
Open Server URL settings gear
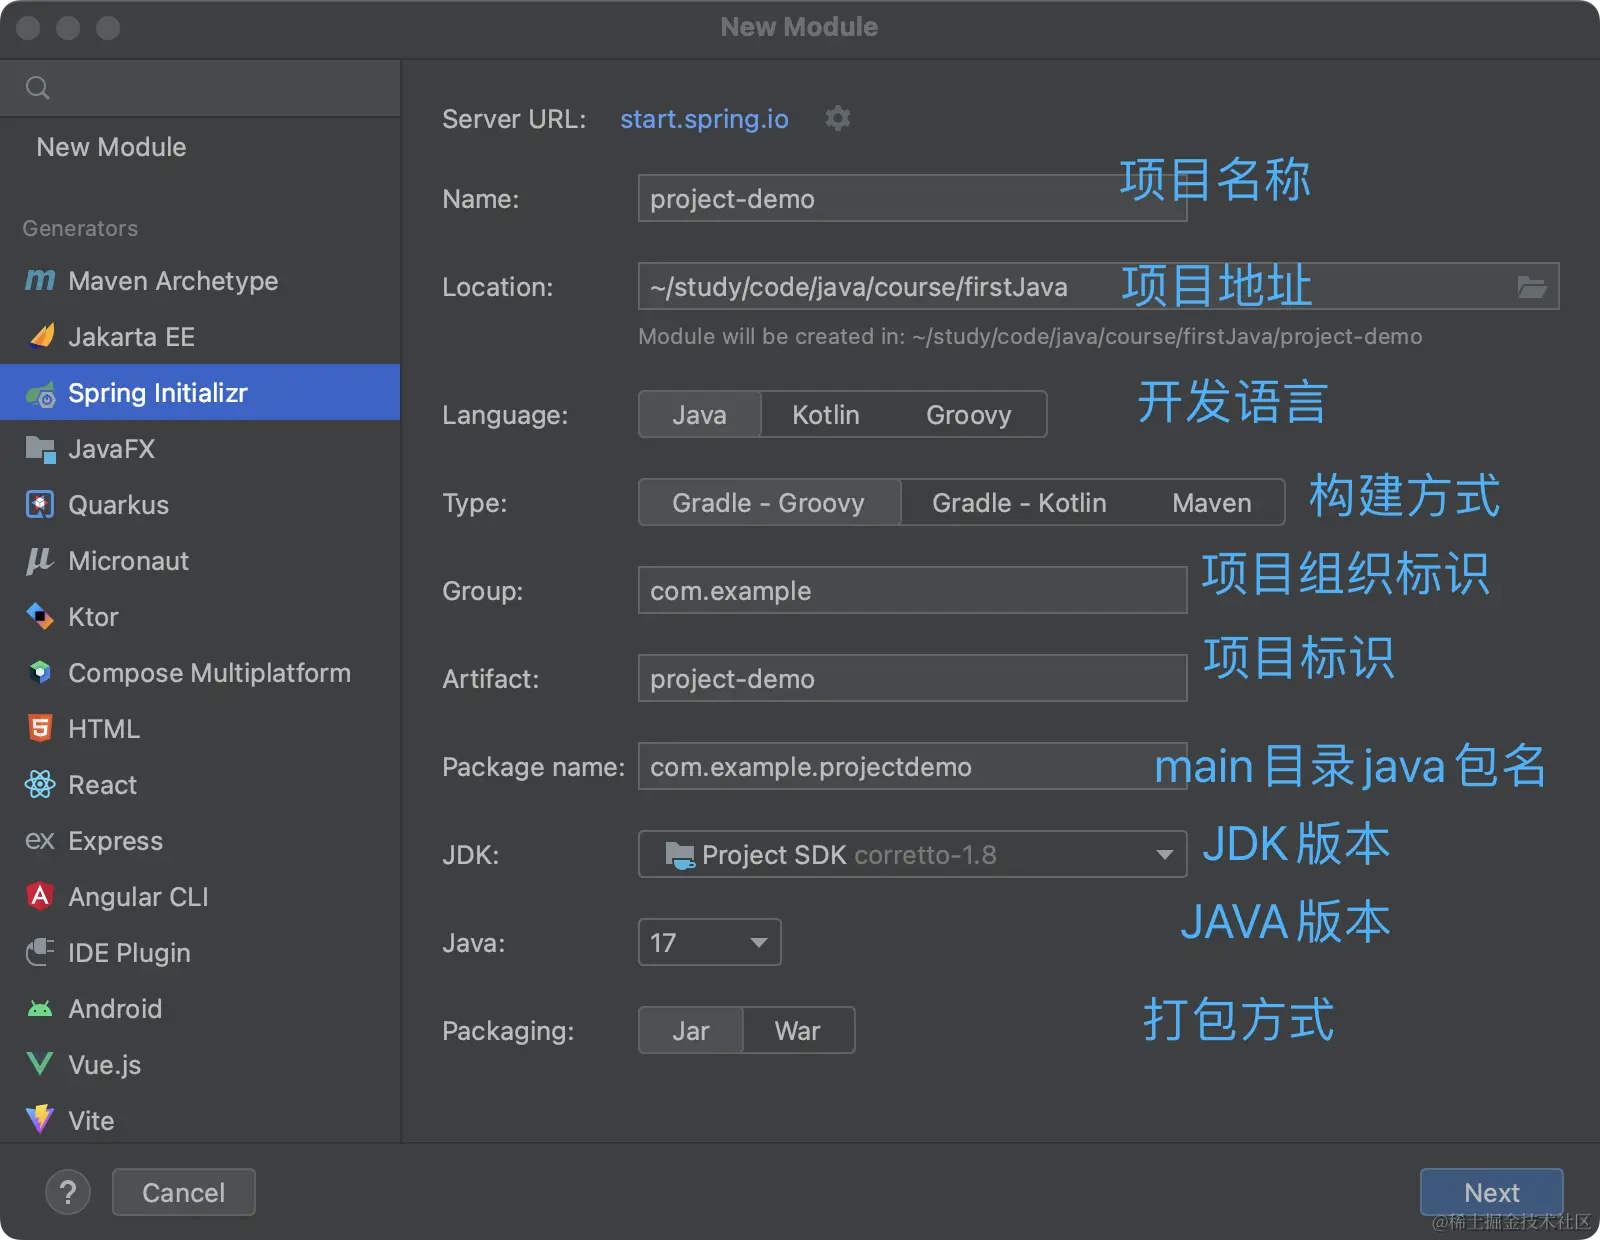pos(838,118)
